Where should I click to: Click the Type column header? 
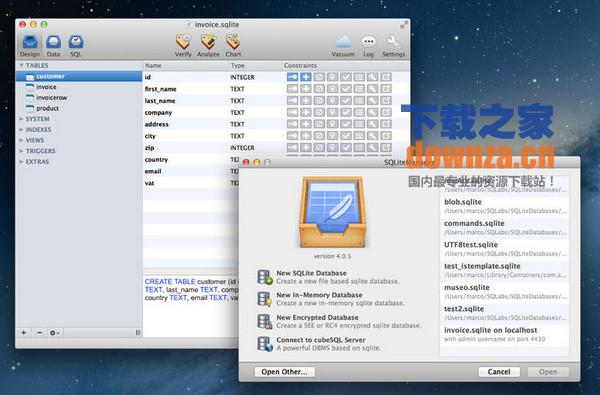[255, 65]
